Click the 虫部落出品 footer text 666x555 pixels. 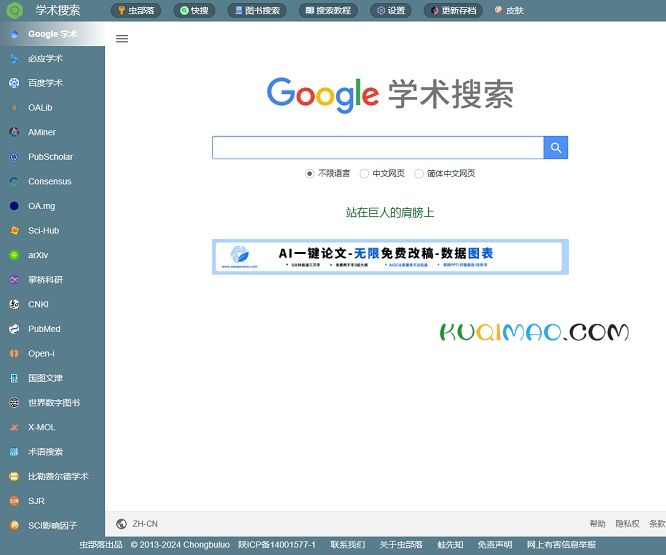point(101,545)
